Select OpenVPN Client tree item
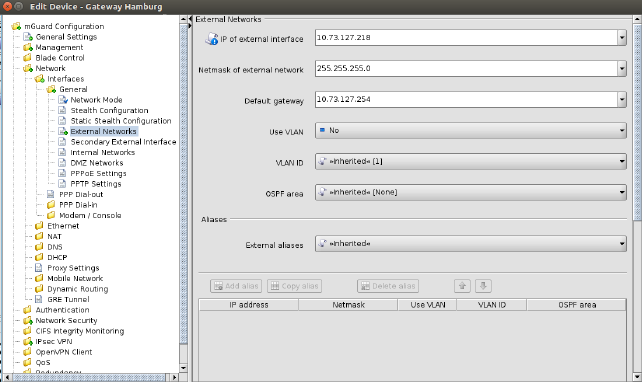This screenshot has width=642, height=382. click(63, 352)
